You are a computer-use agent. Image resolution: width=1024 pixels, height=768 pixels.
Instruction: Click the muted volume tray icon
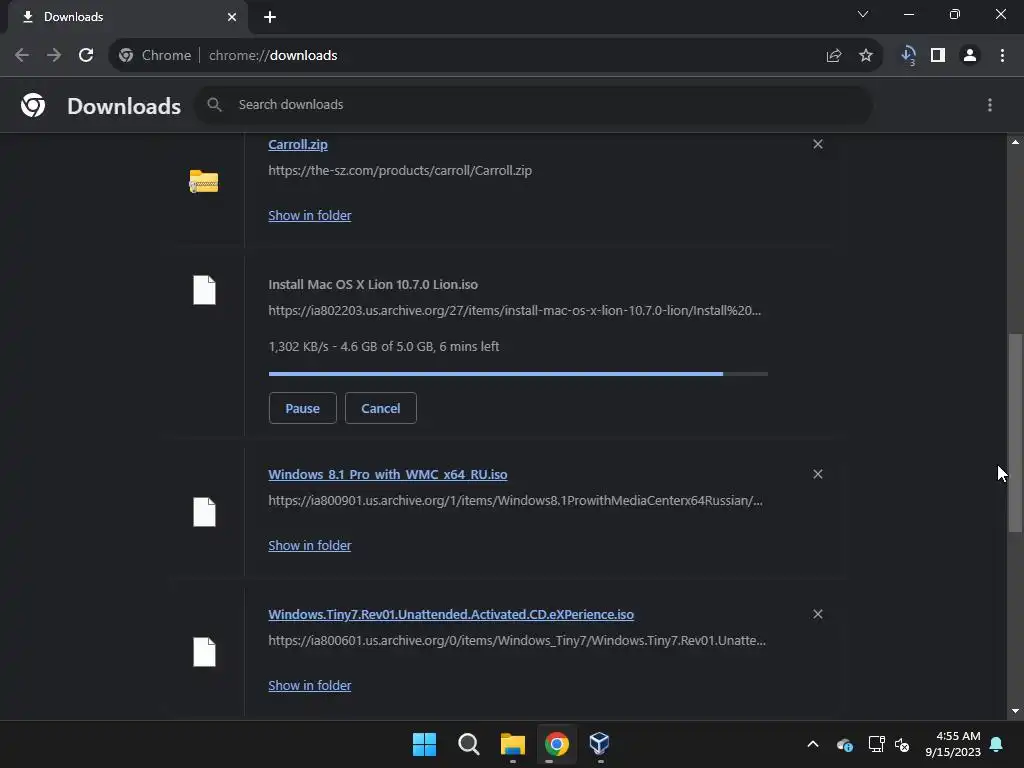[903, 744]
